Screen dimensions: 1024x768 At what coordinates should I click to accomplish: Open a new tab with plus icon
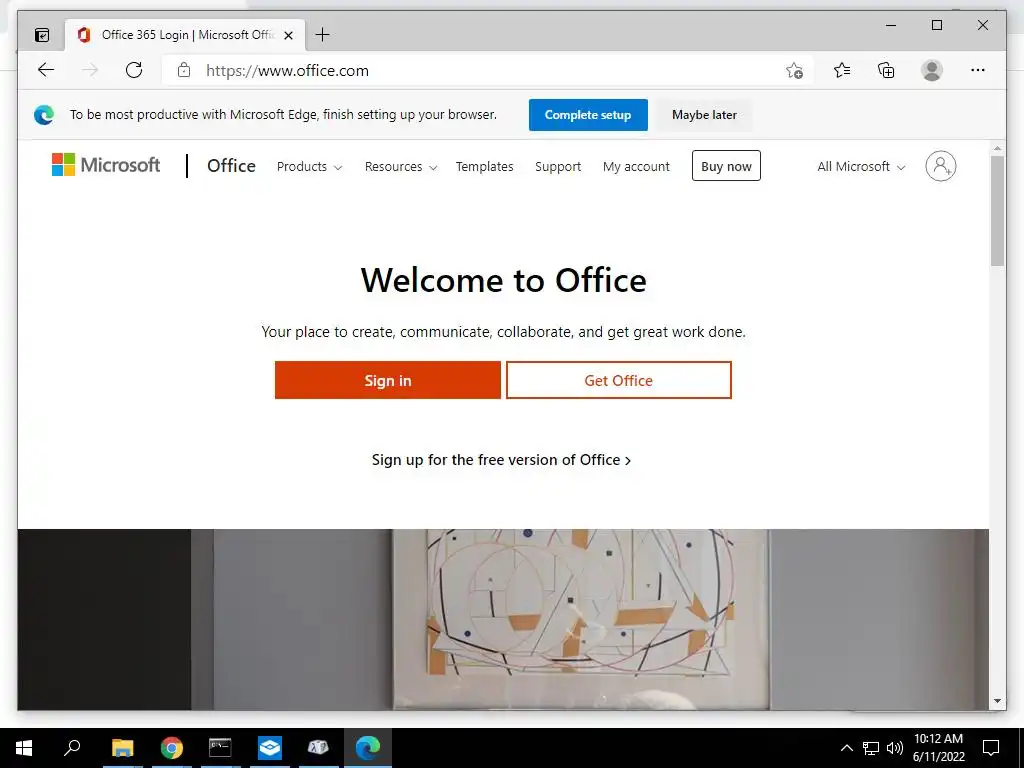point(323,35)
